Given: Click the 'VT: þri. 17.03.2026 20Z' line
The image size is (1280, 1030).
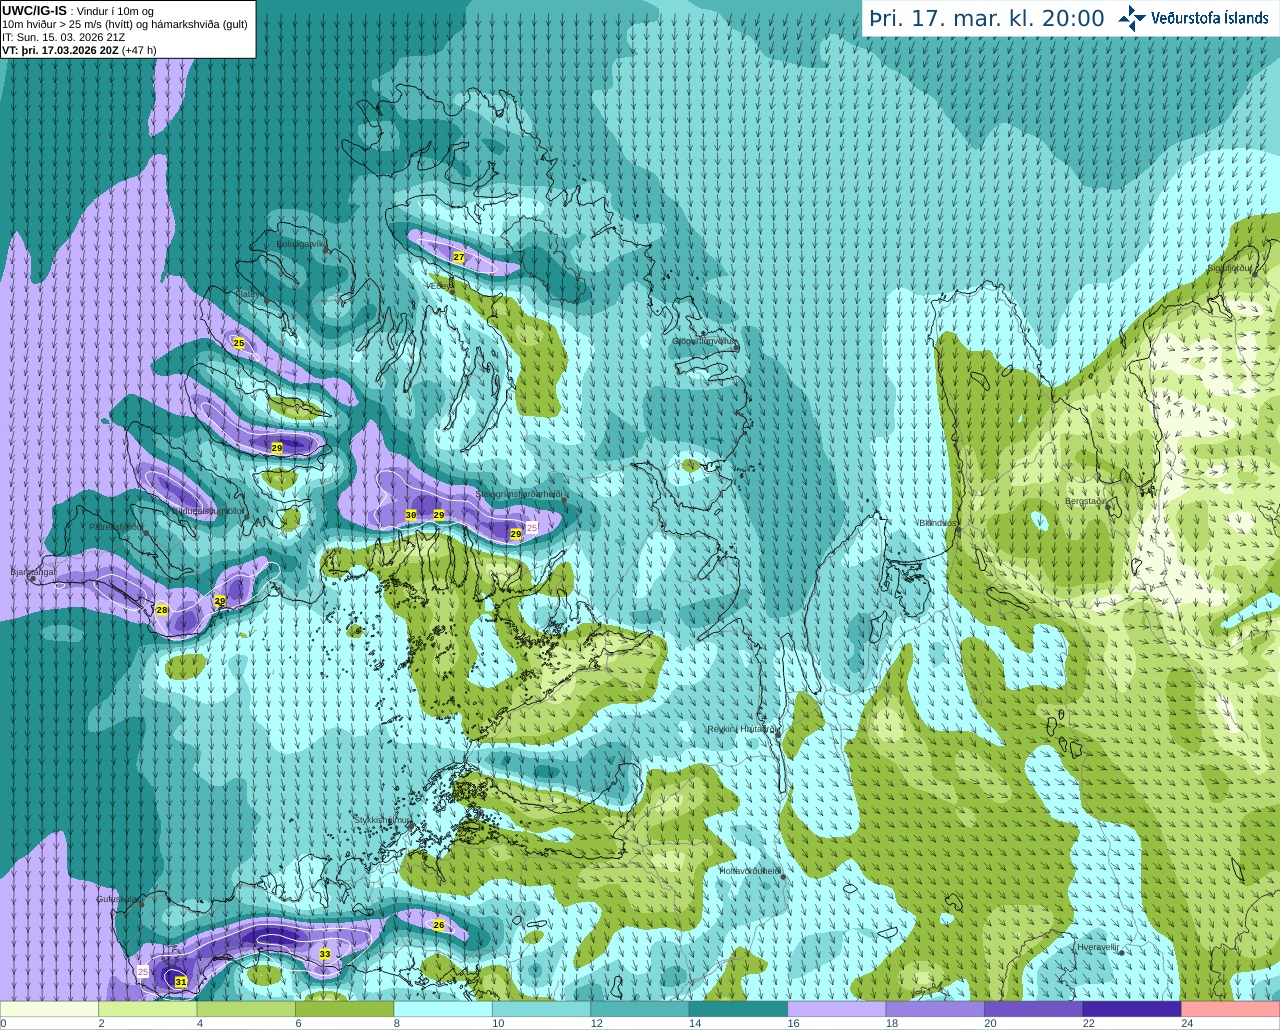Looking at the screenshot, I should pos(79,49).
